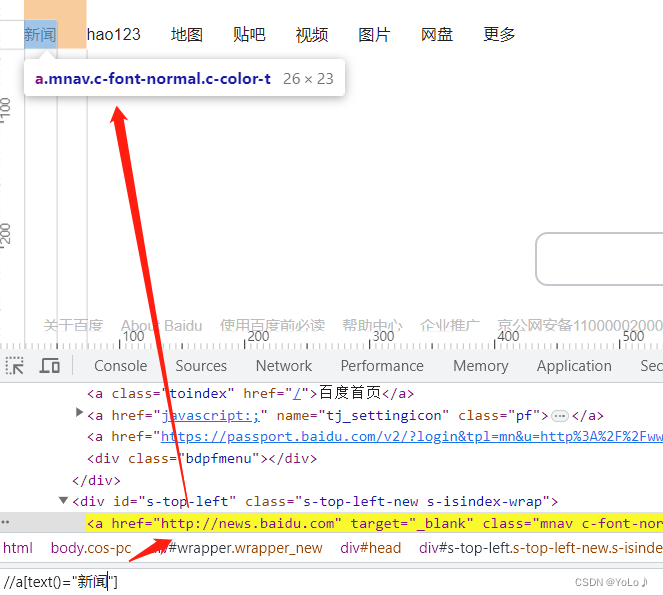Click the javascript:; href link
This screenshot has height=596, width=663.
click(x=210, y=416)
